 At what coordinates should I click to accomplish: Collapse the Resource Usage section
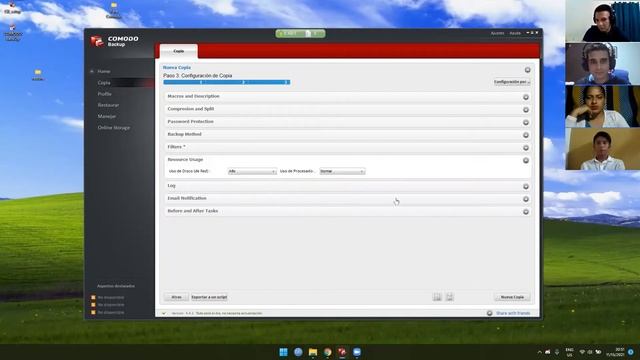tap(526, 160)
